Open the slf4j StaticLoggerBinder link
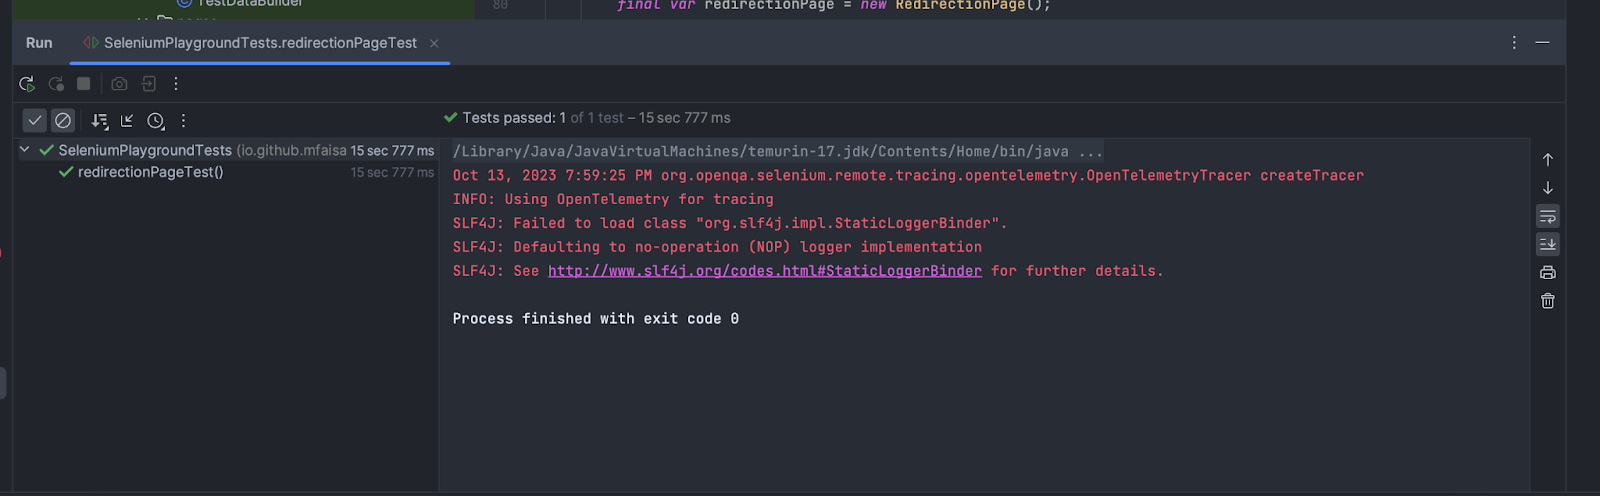 (x=764, y=271)
